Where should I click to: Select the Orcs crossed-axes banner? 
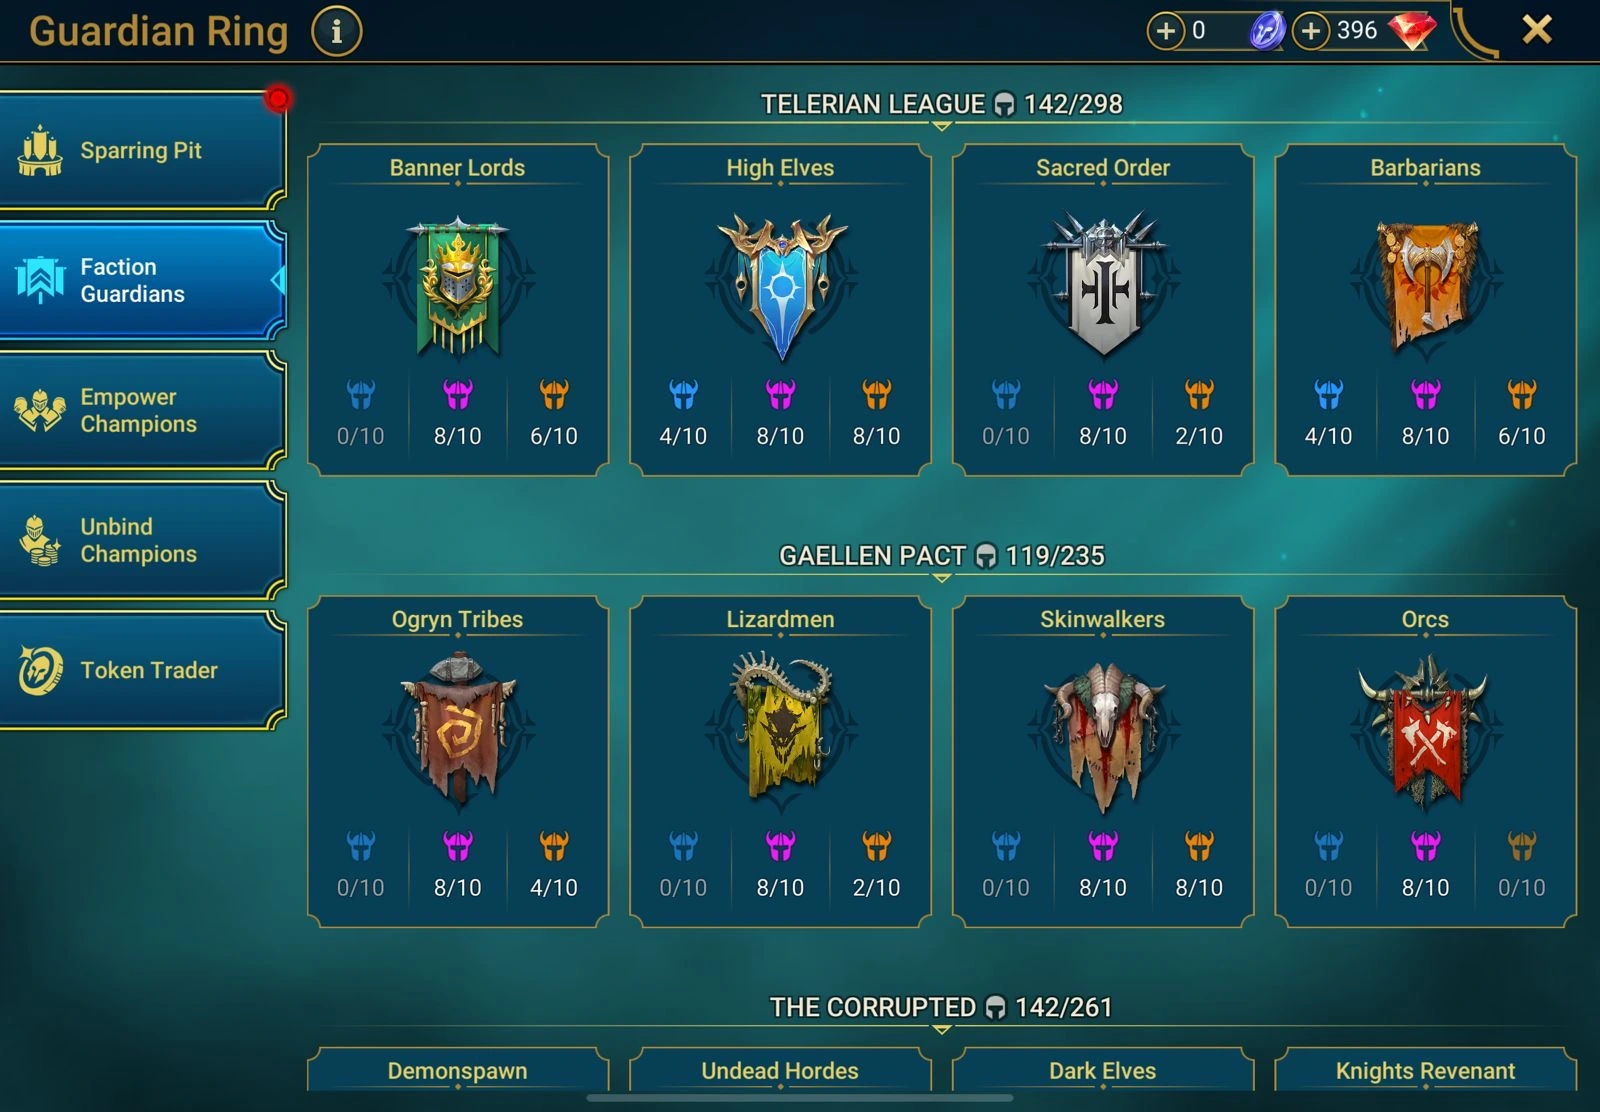tap(1426, 733)
